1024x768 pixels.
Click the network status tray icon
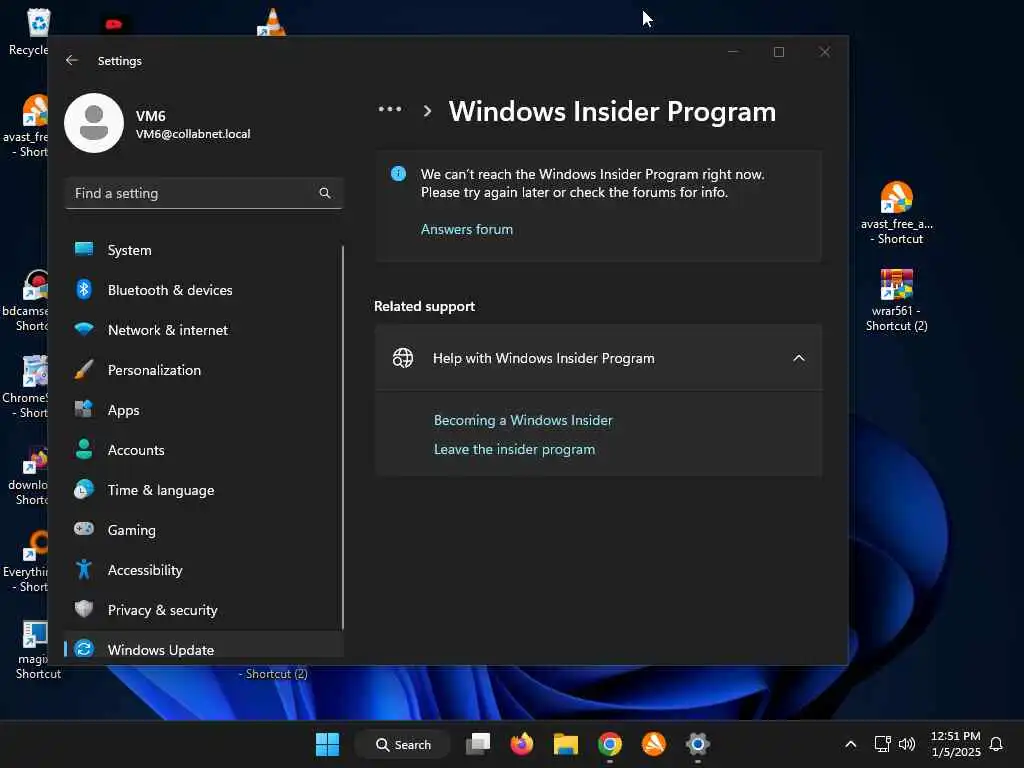pos(882,744)
